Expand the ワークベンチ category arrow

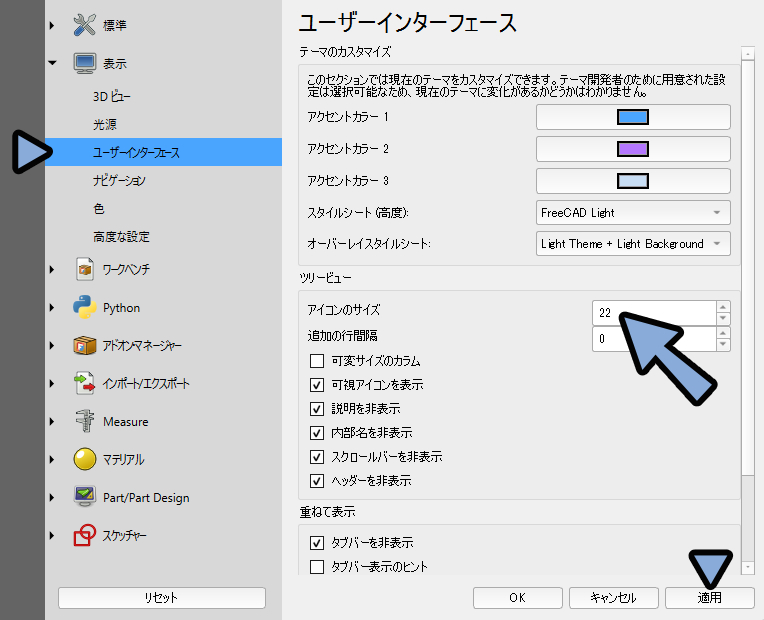click(x=52, y=269)
